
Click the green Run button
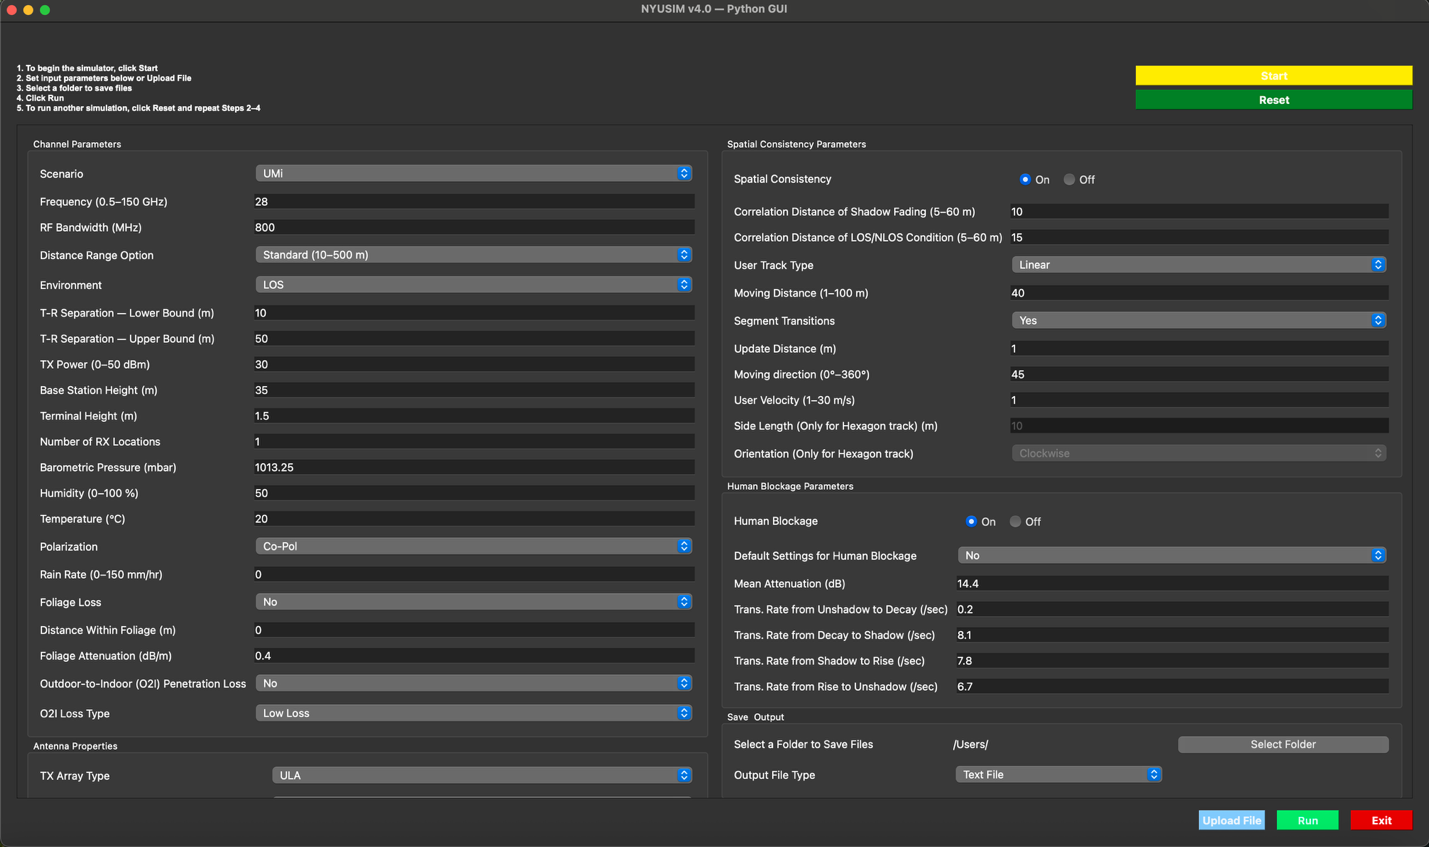(x=1307, y=820)
